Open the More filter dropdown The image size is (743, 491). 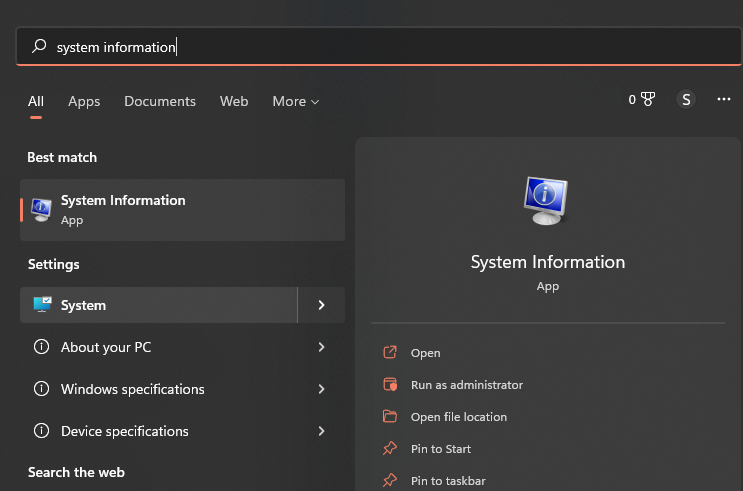click(295, 101)
